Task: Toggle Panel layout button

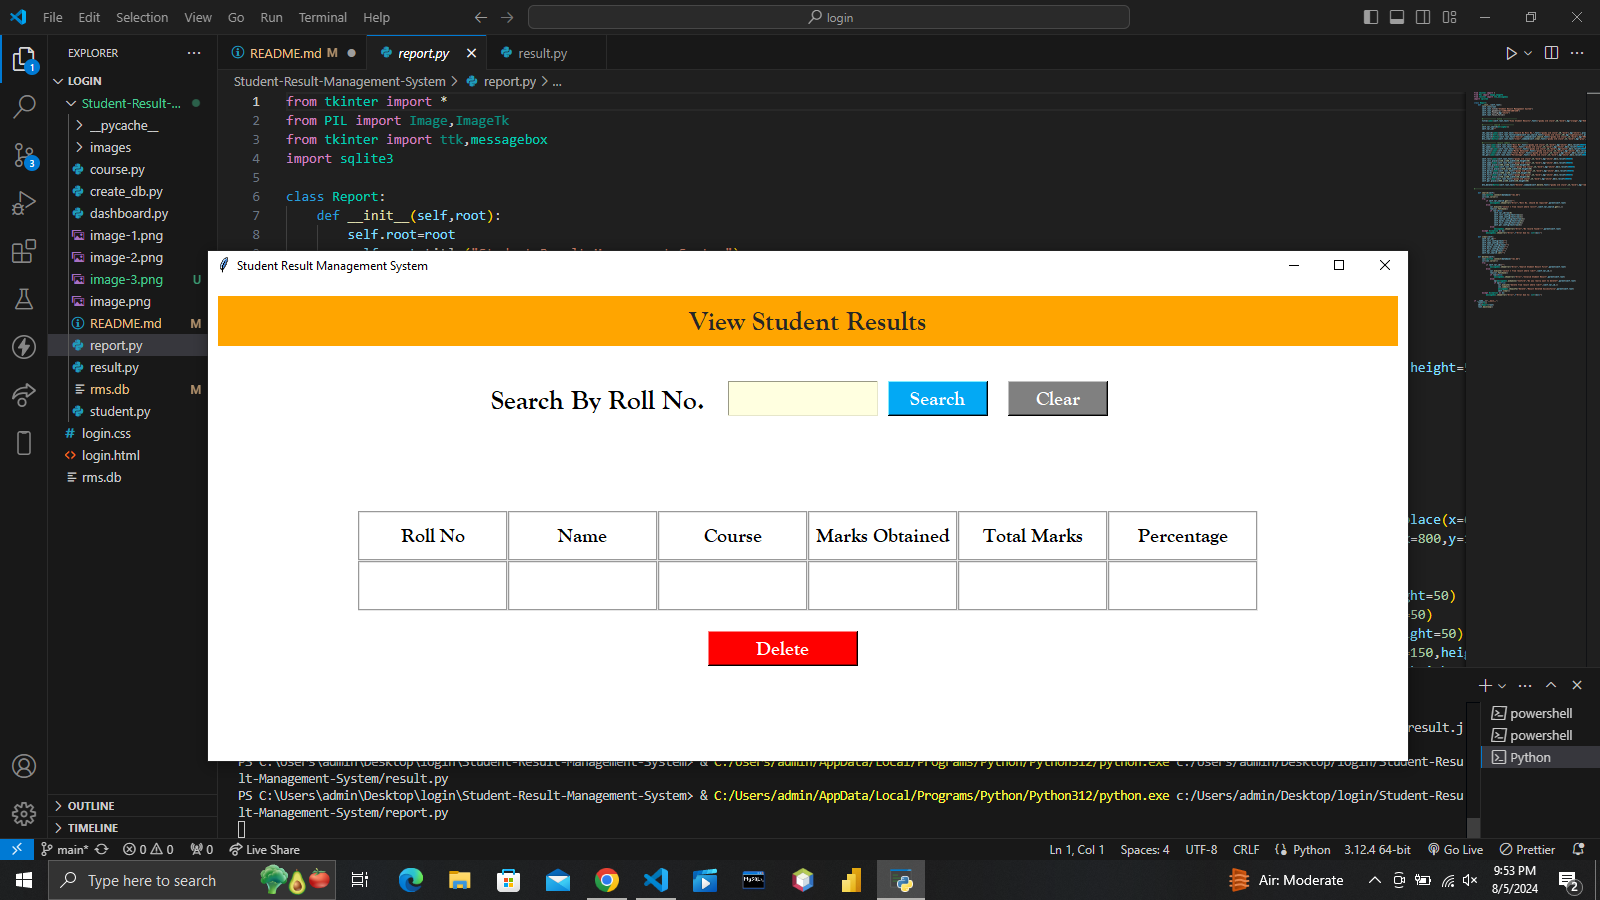Action: [x=1397, y=17]
